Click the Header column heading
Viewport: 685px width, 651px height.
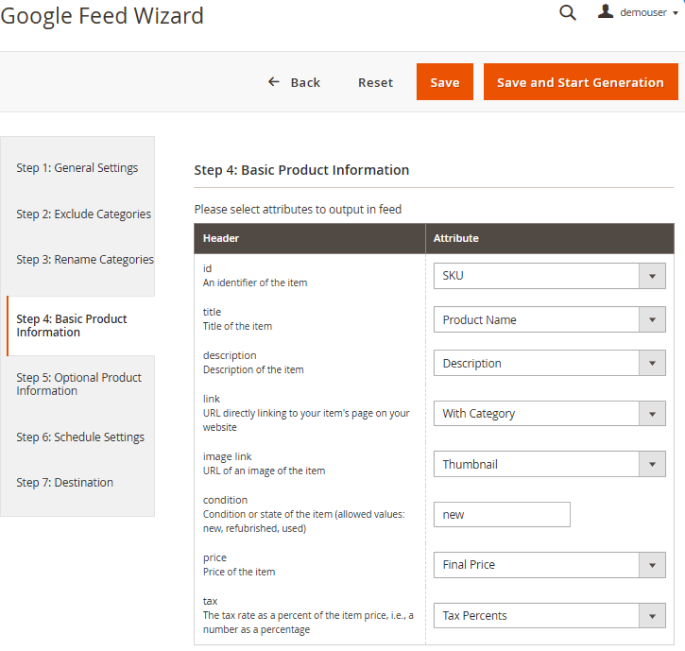click(221, 239)
